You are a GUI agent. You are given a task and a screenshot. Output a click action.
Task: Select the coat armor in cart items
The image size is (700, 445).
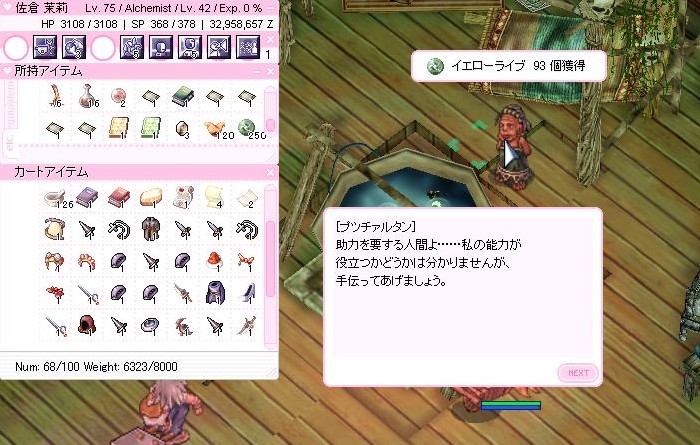[151, 229]
